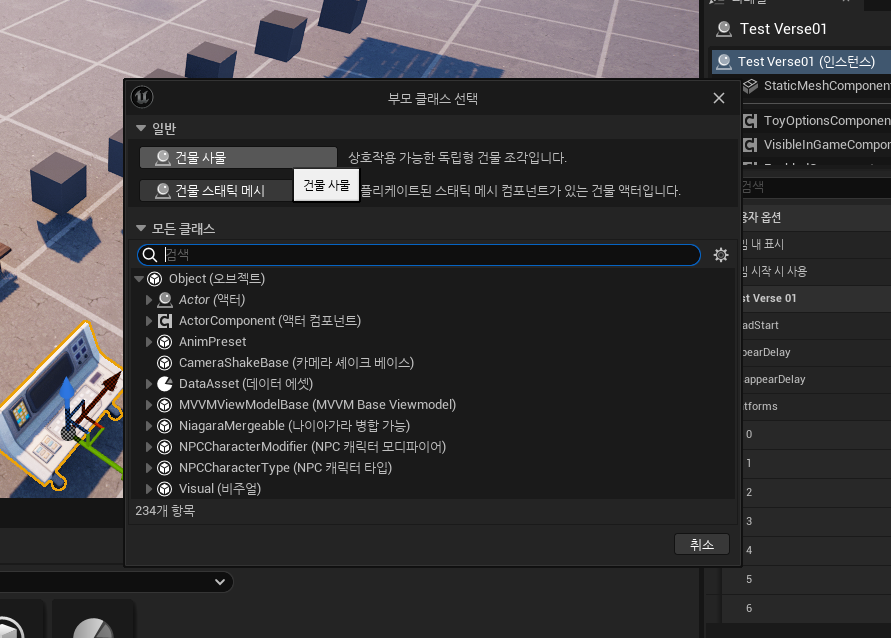Click the AnimPreset class icon
Viewport: 891px width, 638px height.
pyautogui.click(x=165, y=342)
